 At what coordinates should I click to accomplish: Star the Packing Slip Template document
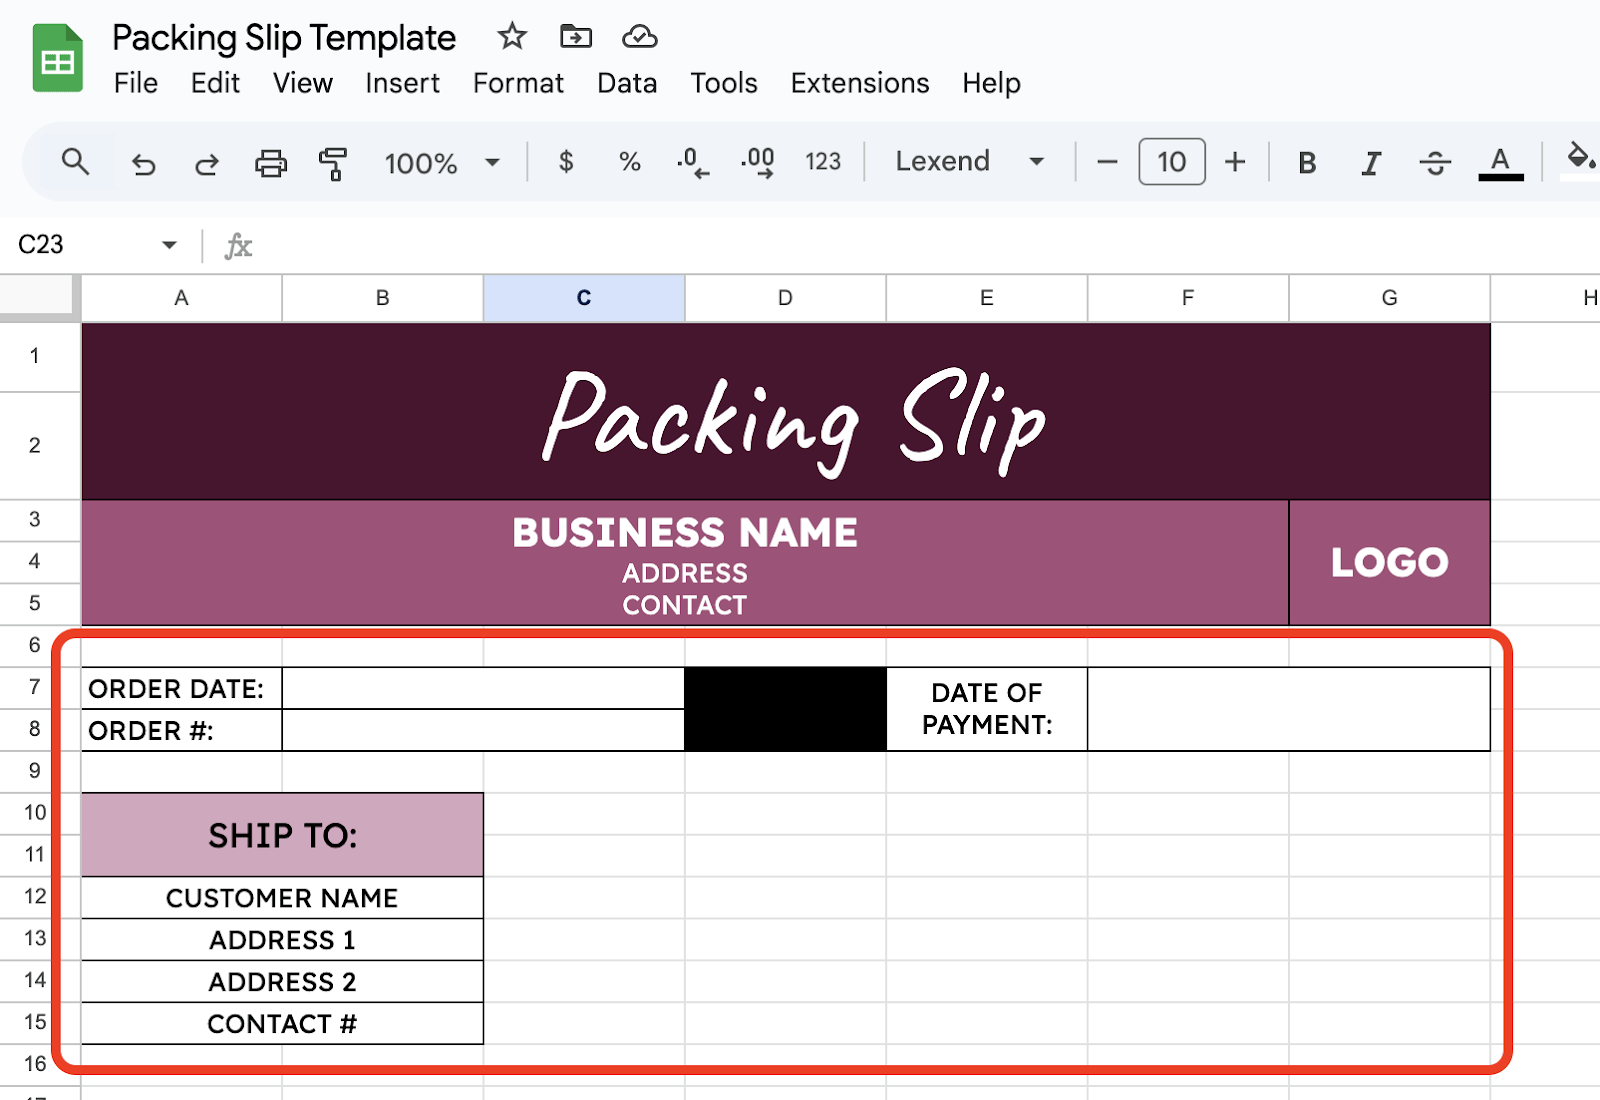tap(512, 37)
